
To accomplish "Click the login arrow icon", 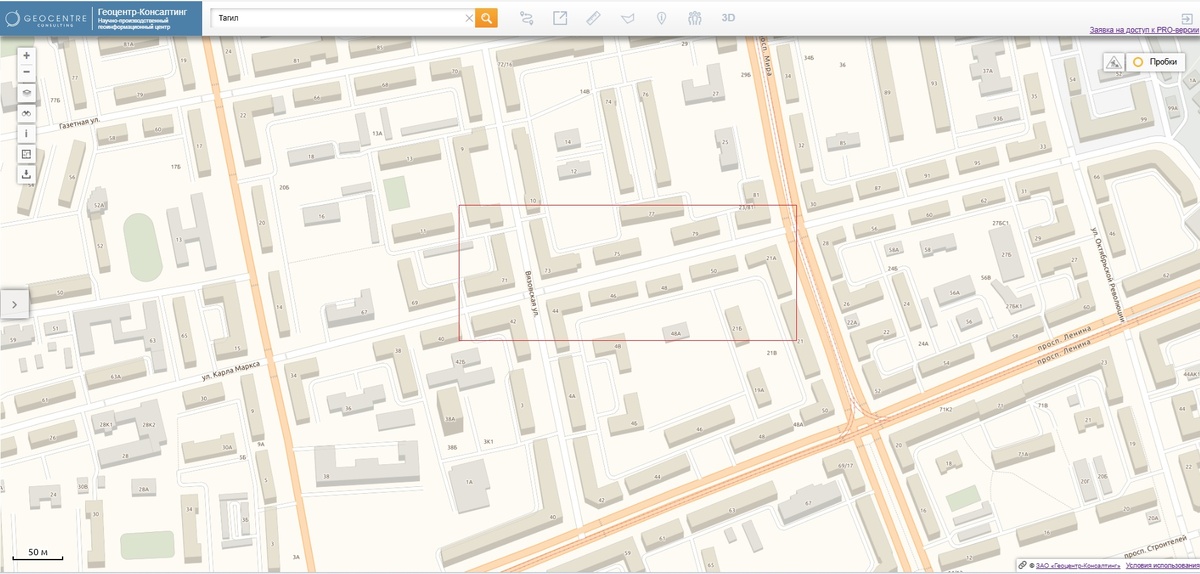I will (x=1186, y=18).
